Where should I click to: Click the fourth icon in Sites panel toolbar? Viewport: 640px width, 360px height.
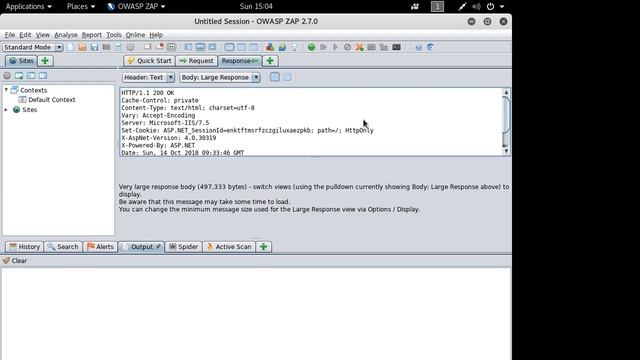43,76
